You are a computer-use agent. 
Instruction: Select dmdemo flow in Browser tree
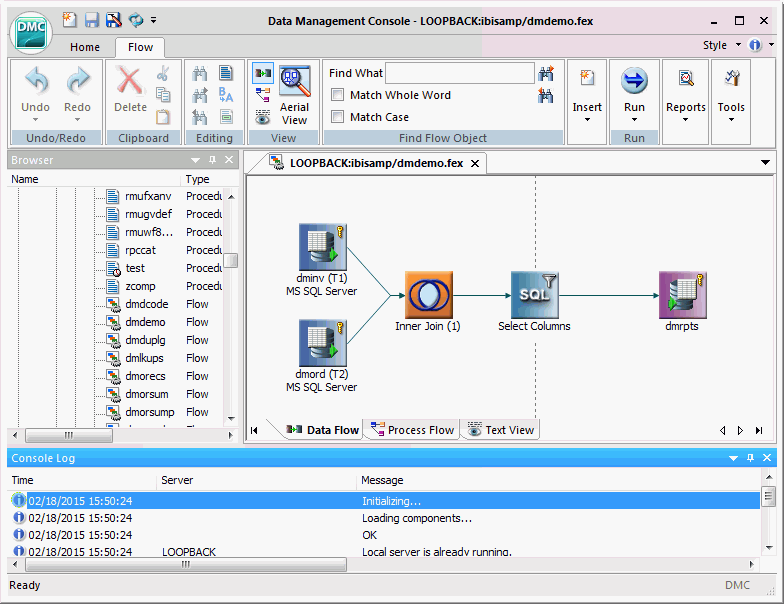point(145,322)
